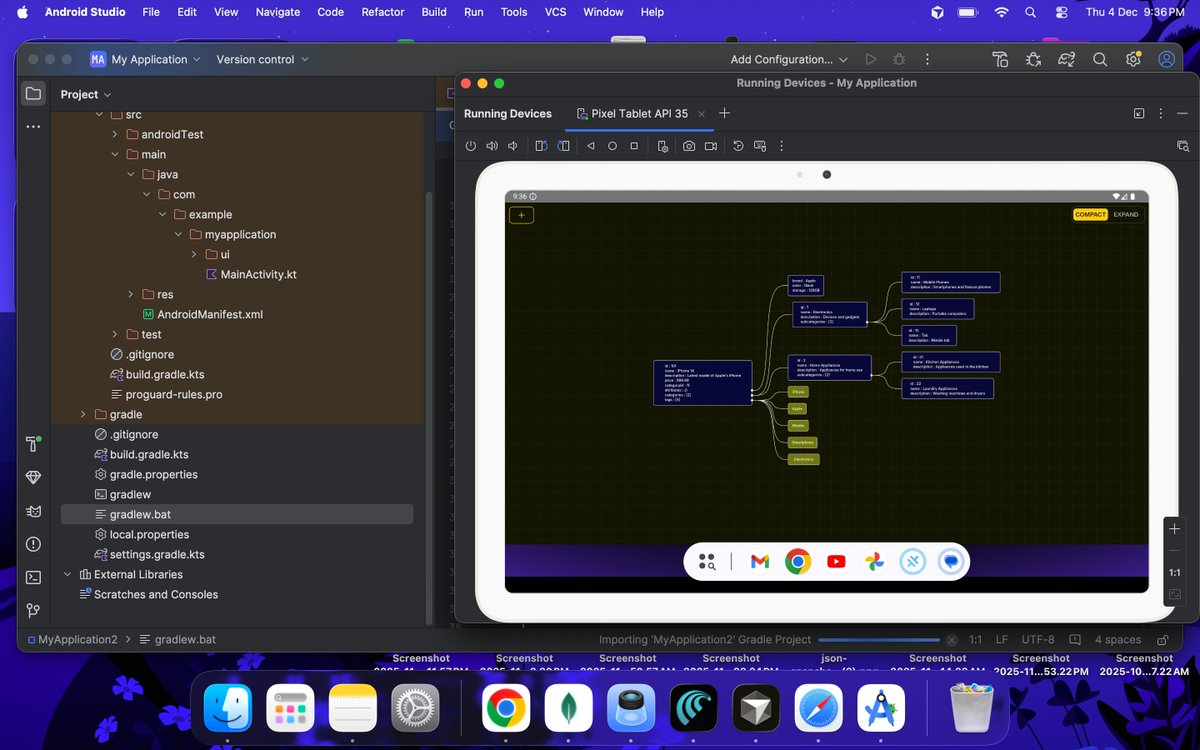Open the Terminal tool window icon

coord(33,577)
